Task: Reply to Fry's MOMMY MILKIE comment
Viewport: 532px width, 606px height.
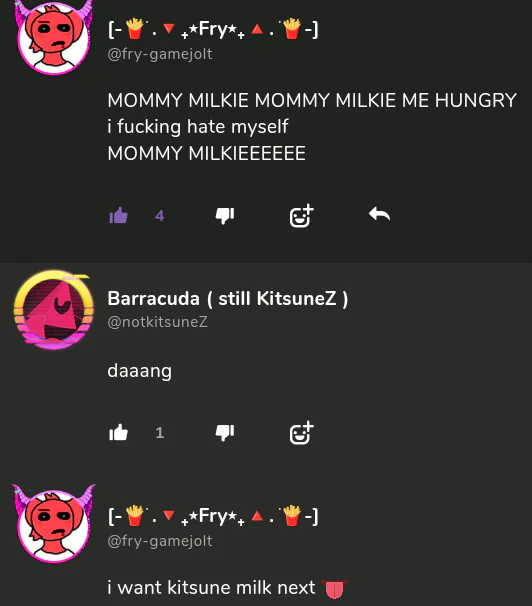Action: point(379,214)
